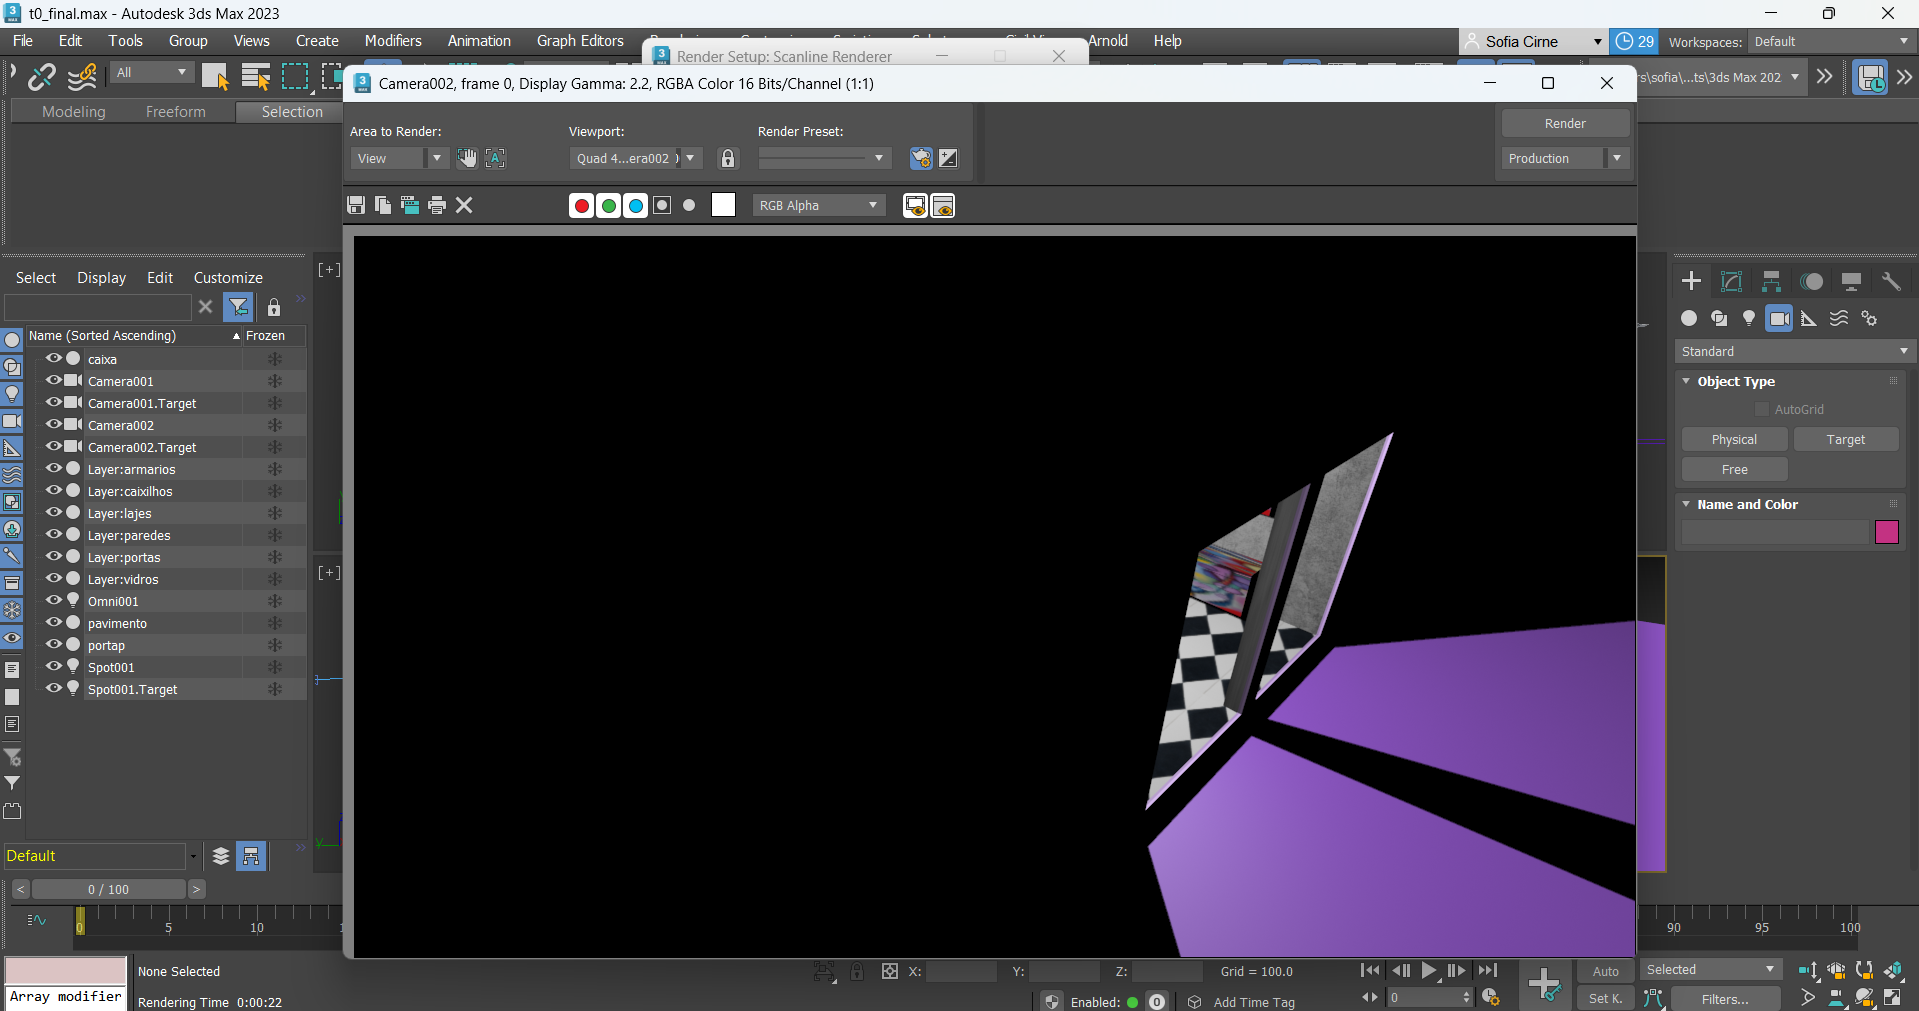Viewport: 1919px width, 1011px height.
Task: Click the Print Image icon
Action: [437, 205]
